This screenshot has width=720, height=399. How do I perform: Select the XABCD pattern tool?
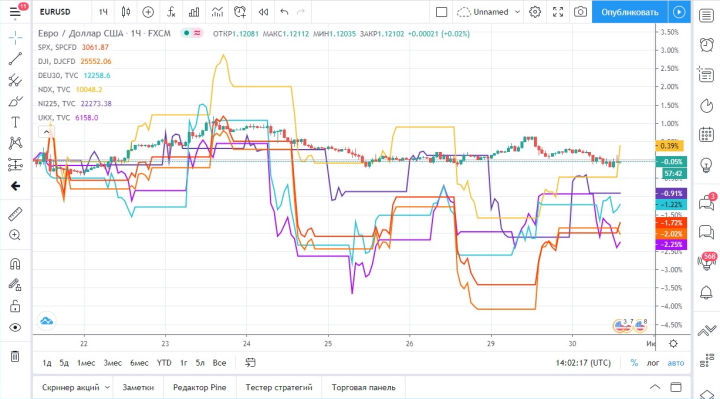(x=15, y=143)
